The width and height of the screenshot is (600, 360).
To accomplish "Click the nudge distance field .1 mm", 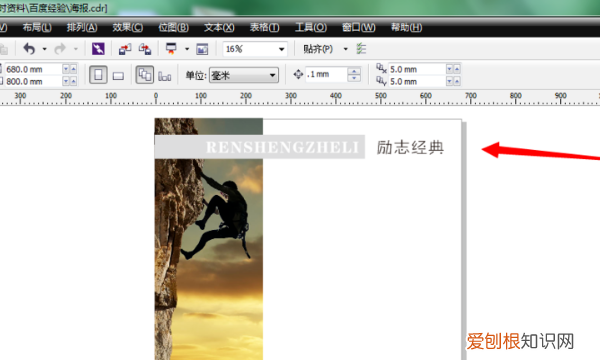I will pyautogui.click(x=326, y=74).
